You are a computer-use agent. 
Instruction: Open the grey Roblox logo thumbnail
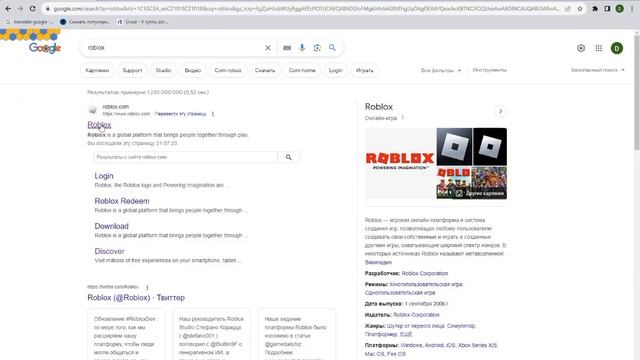coord(454,146)
